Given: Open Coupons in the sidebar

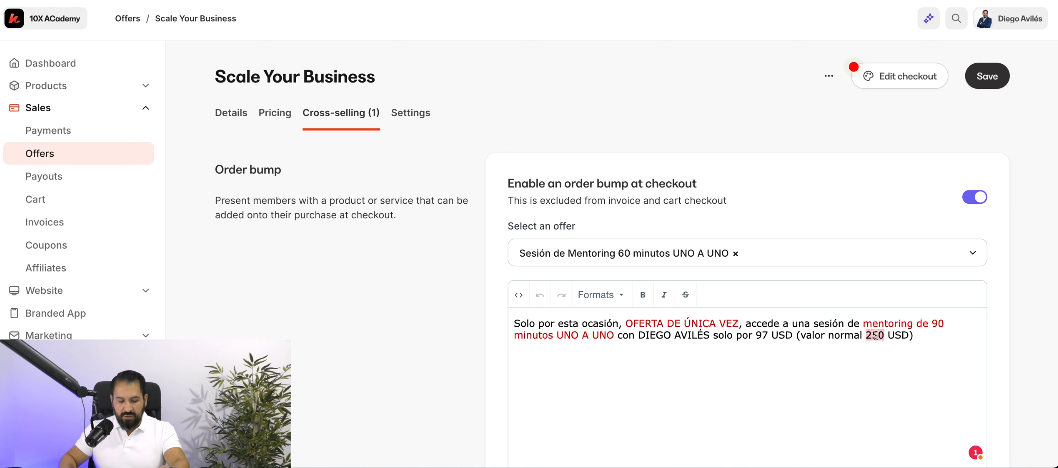Looking at the screenshot, I should 46,245.
